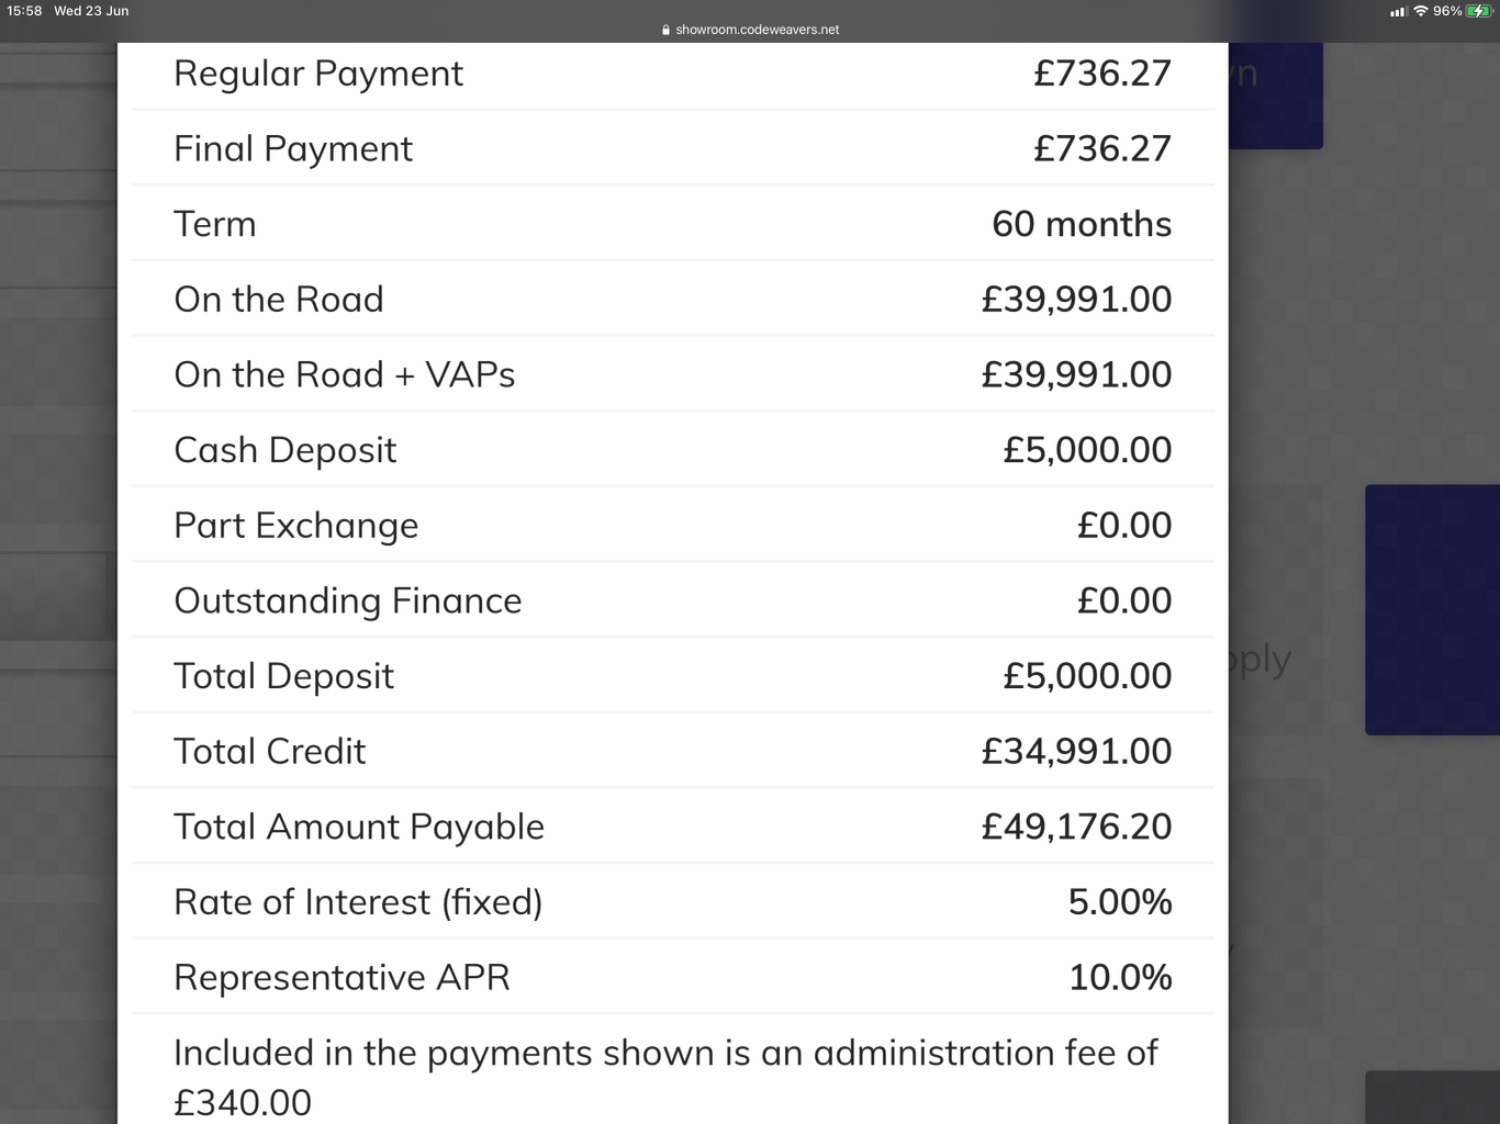Click the dark blue button in the top right

point(1275,95)
